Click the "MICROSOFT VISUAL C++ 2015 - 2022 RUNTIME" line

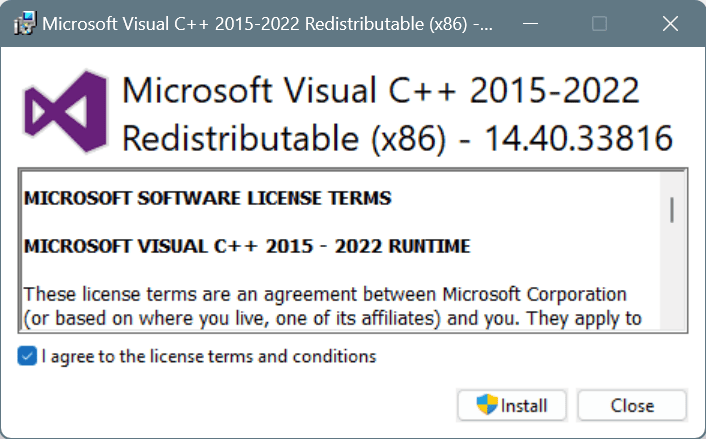(247, 246)
